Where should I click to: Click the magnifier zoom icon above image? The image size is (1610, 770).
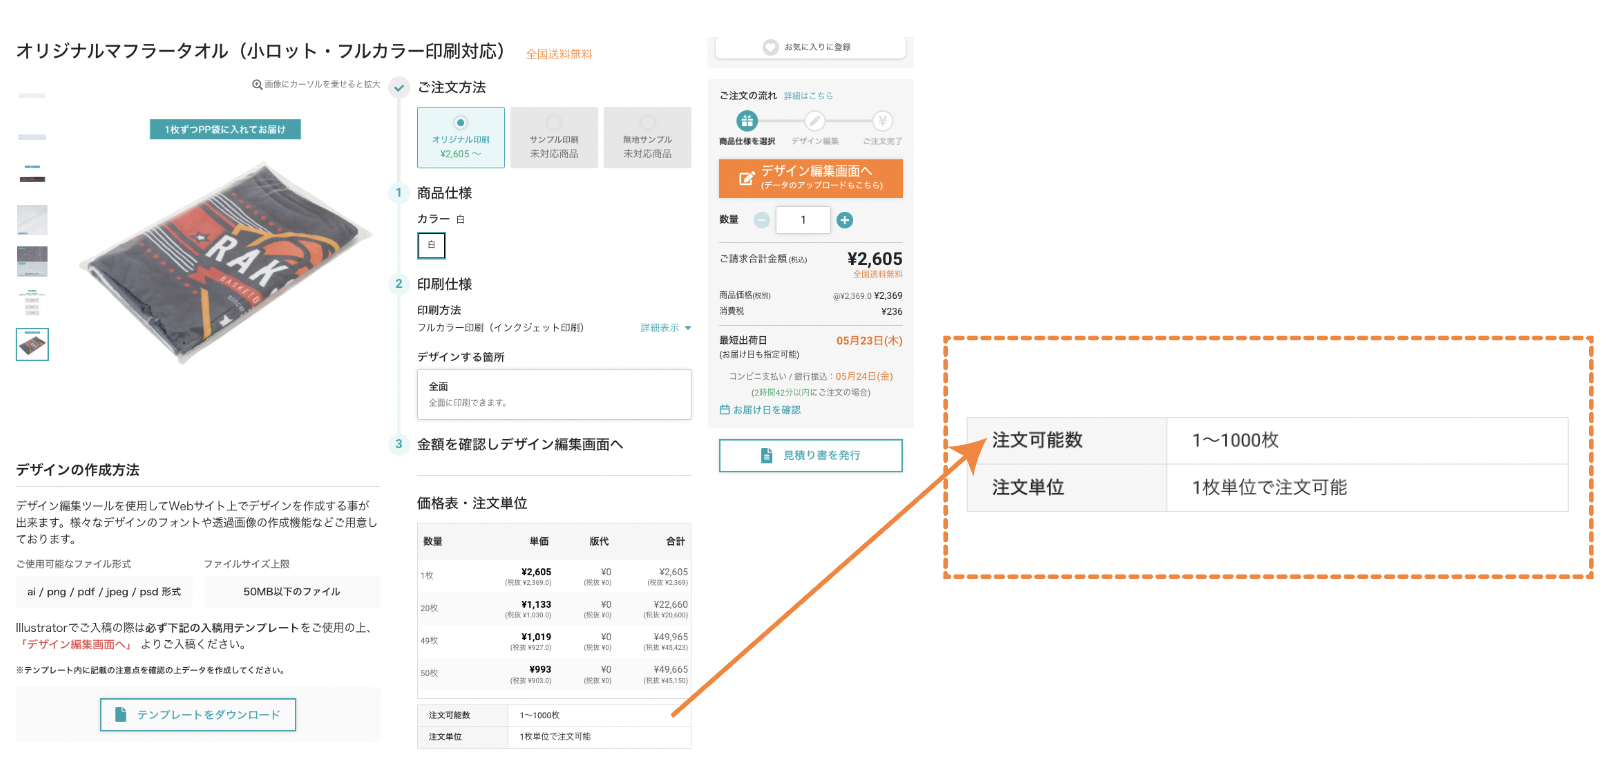click(257, 85)
